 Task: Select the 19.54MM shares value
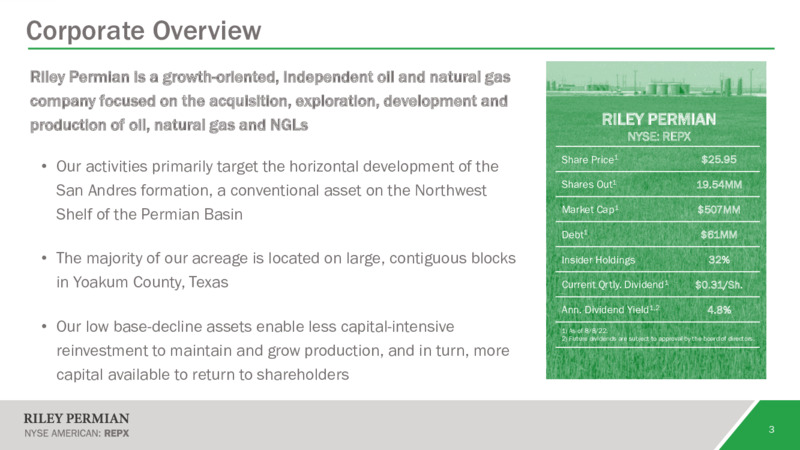[718, 184]
